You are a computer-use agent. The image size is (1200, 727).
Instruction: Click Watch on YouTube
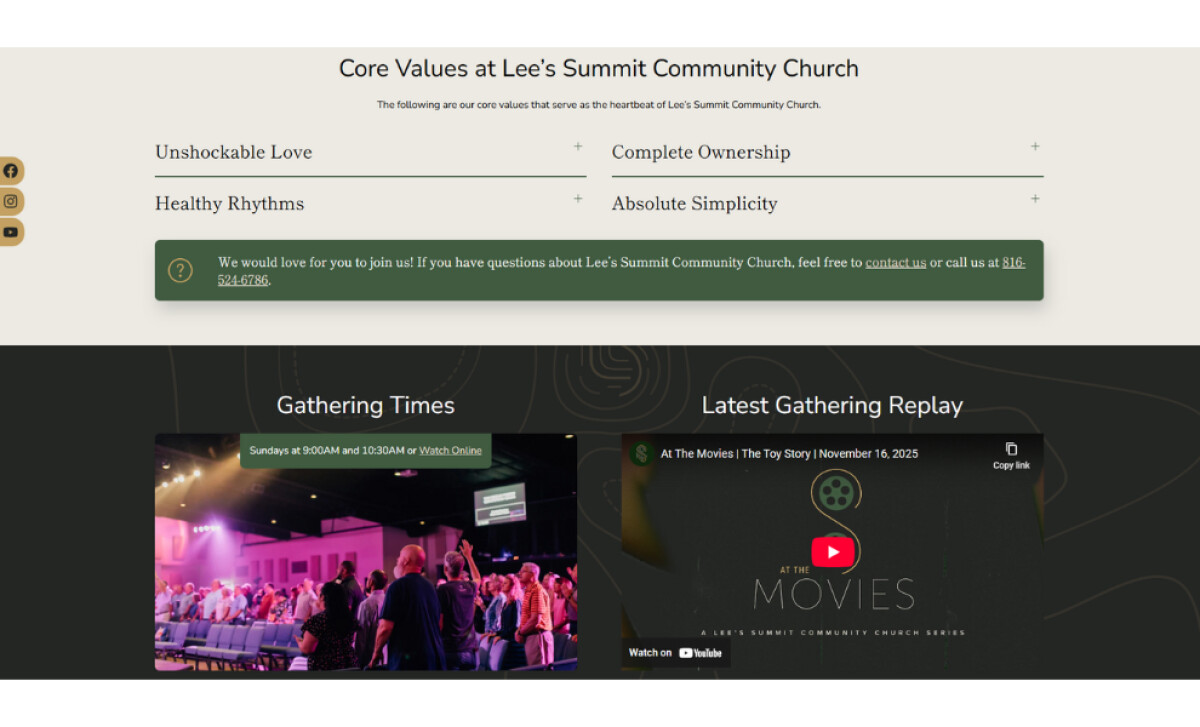click(676, 653)
